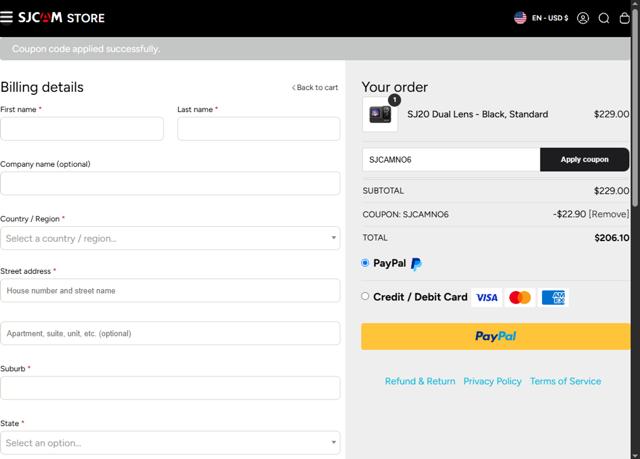Click the PayPal logo beside the radio
Viewport: 640px width, 459px height.
416,264
